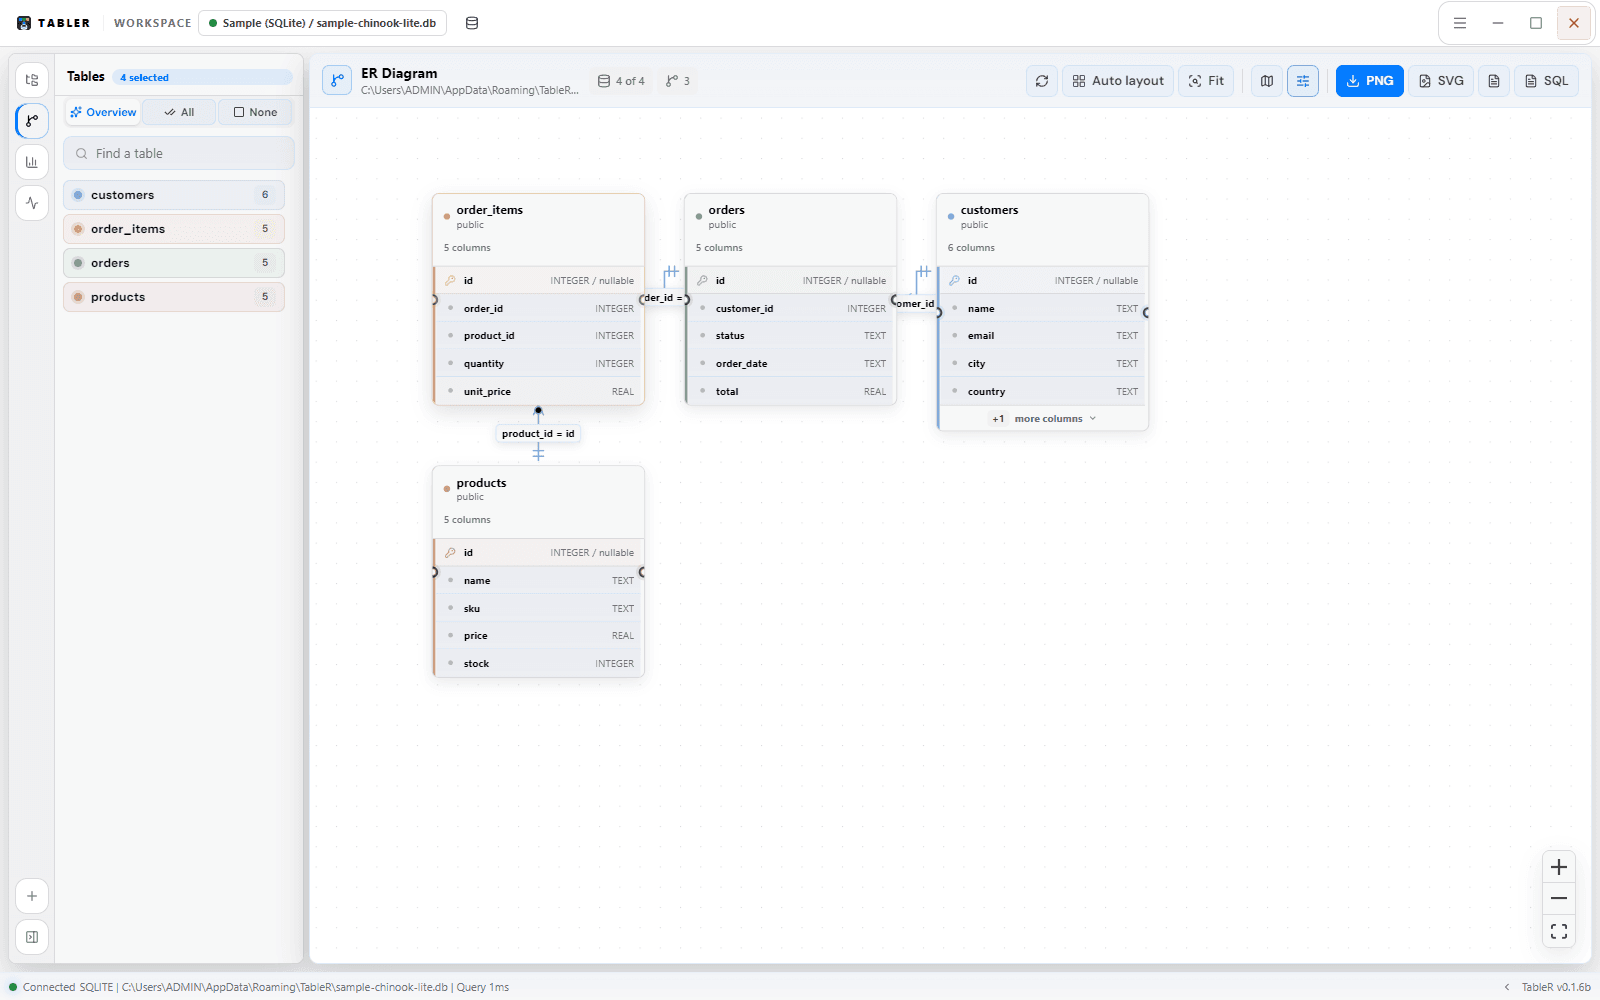Export documentation via the page icon

[1494, 81]
